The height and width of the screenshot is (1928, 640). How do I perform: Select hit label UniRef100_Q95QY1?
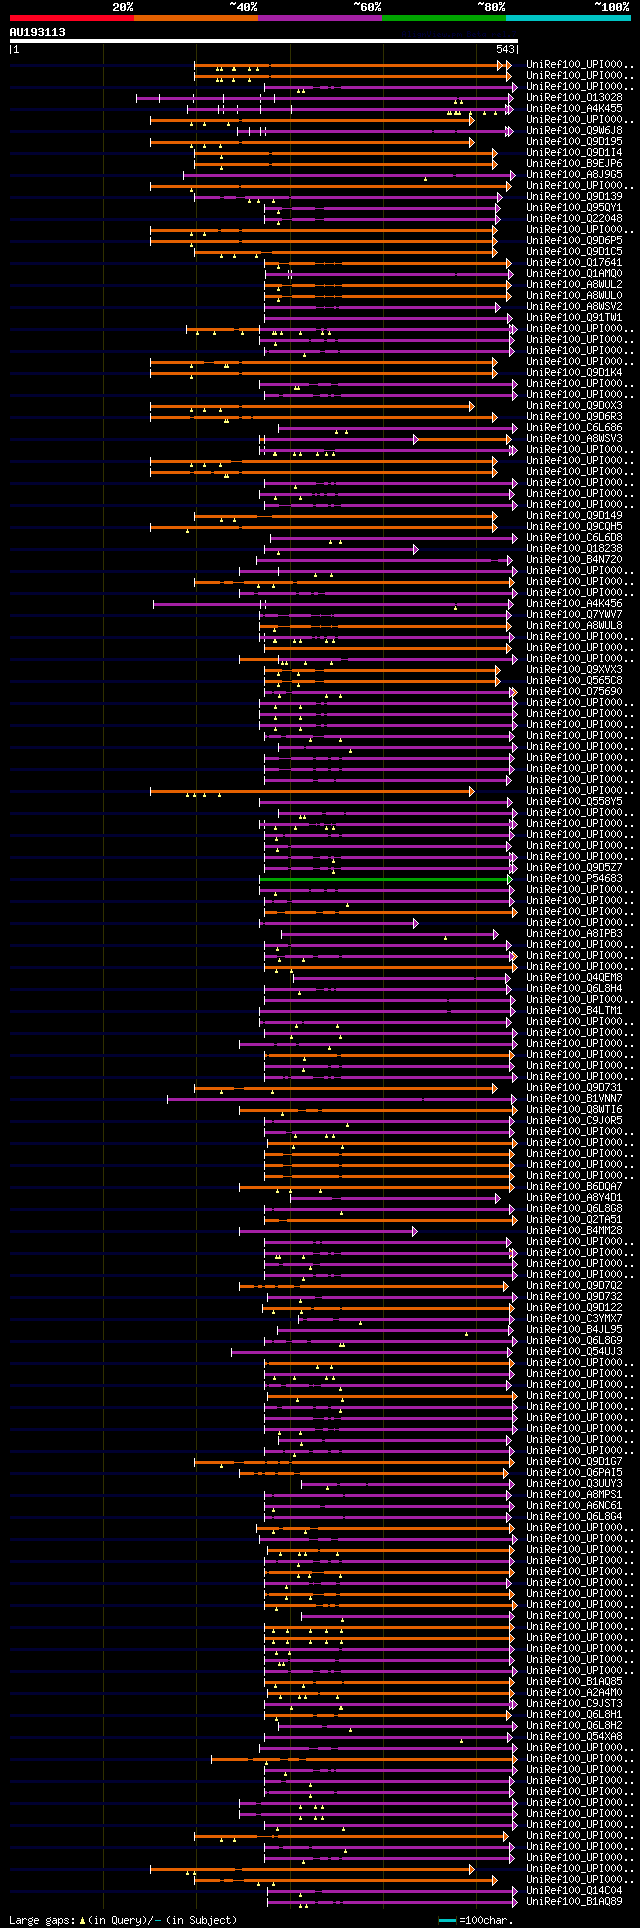point(574,207)
